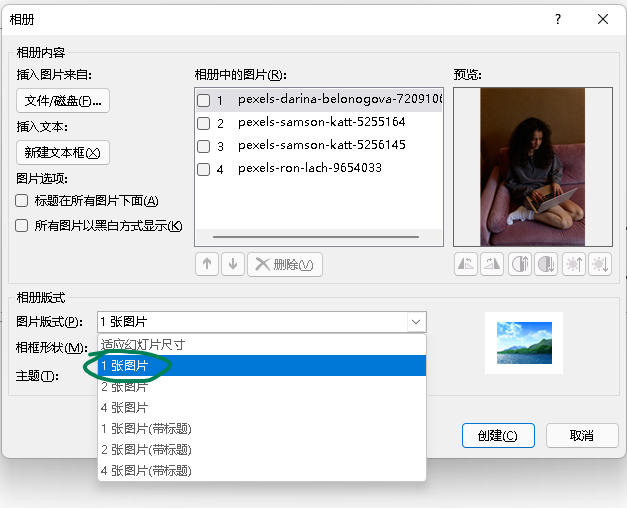
Task: Choose 2 张图片 layout option
Action: coord(262,387)
